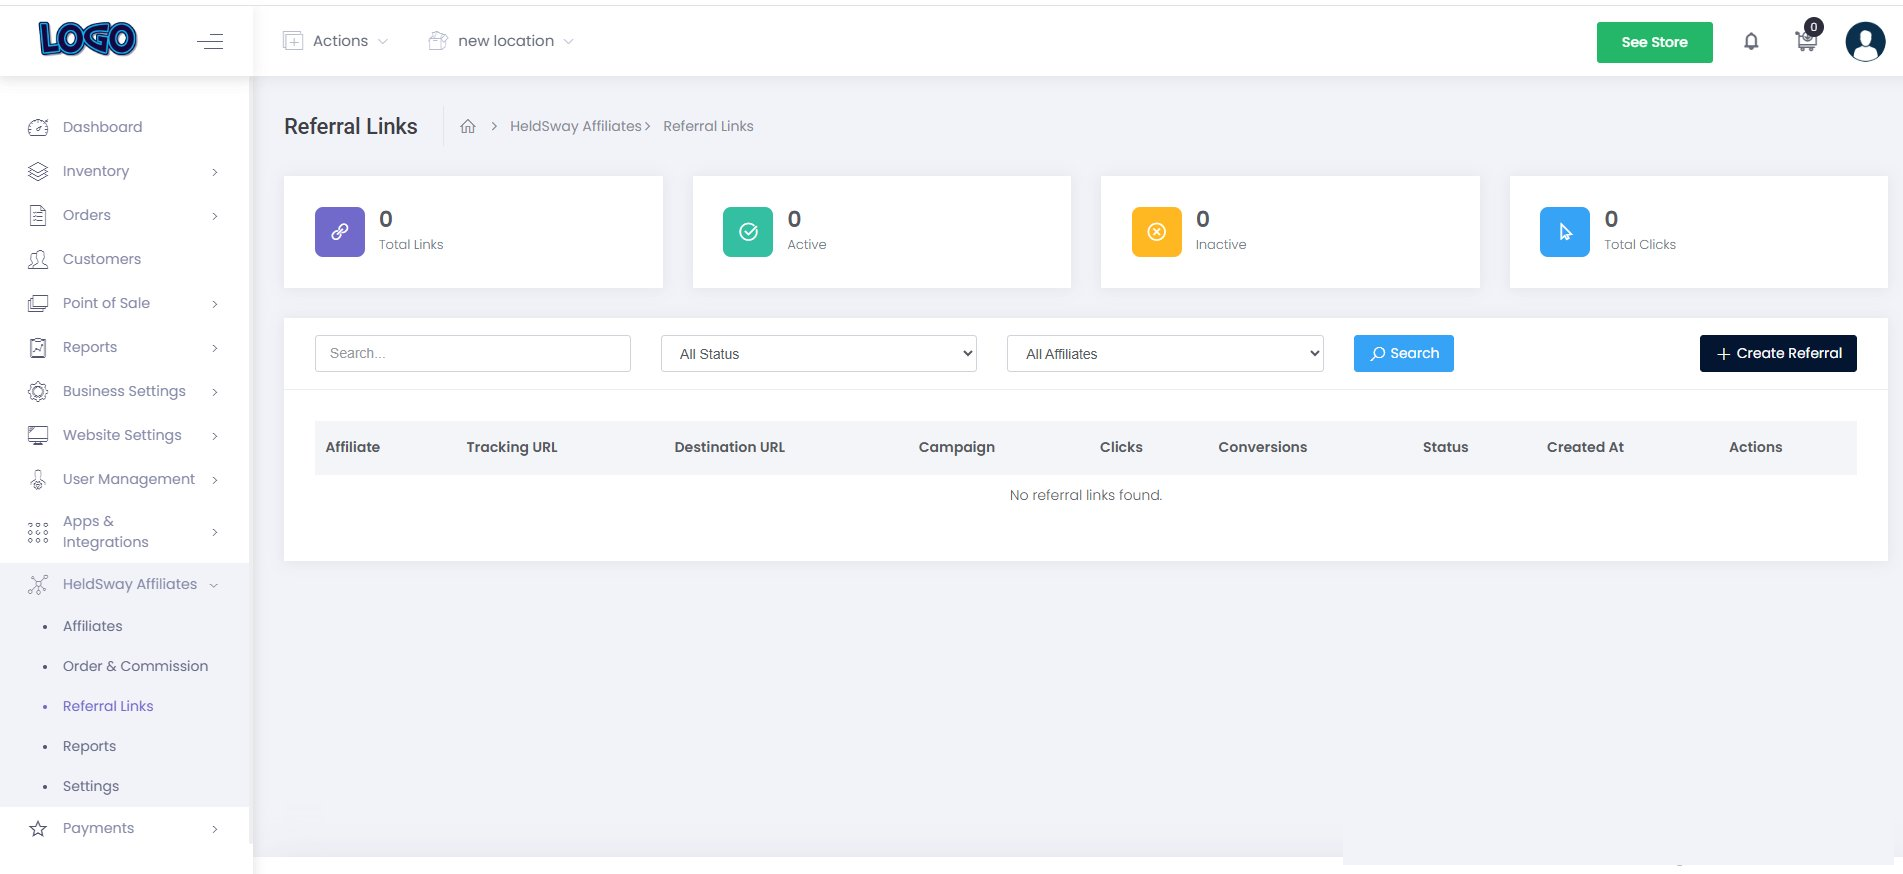Click the Create Referral button

coord(1778,353)
